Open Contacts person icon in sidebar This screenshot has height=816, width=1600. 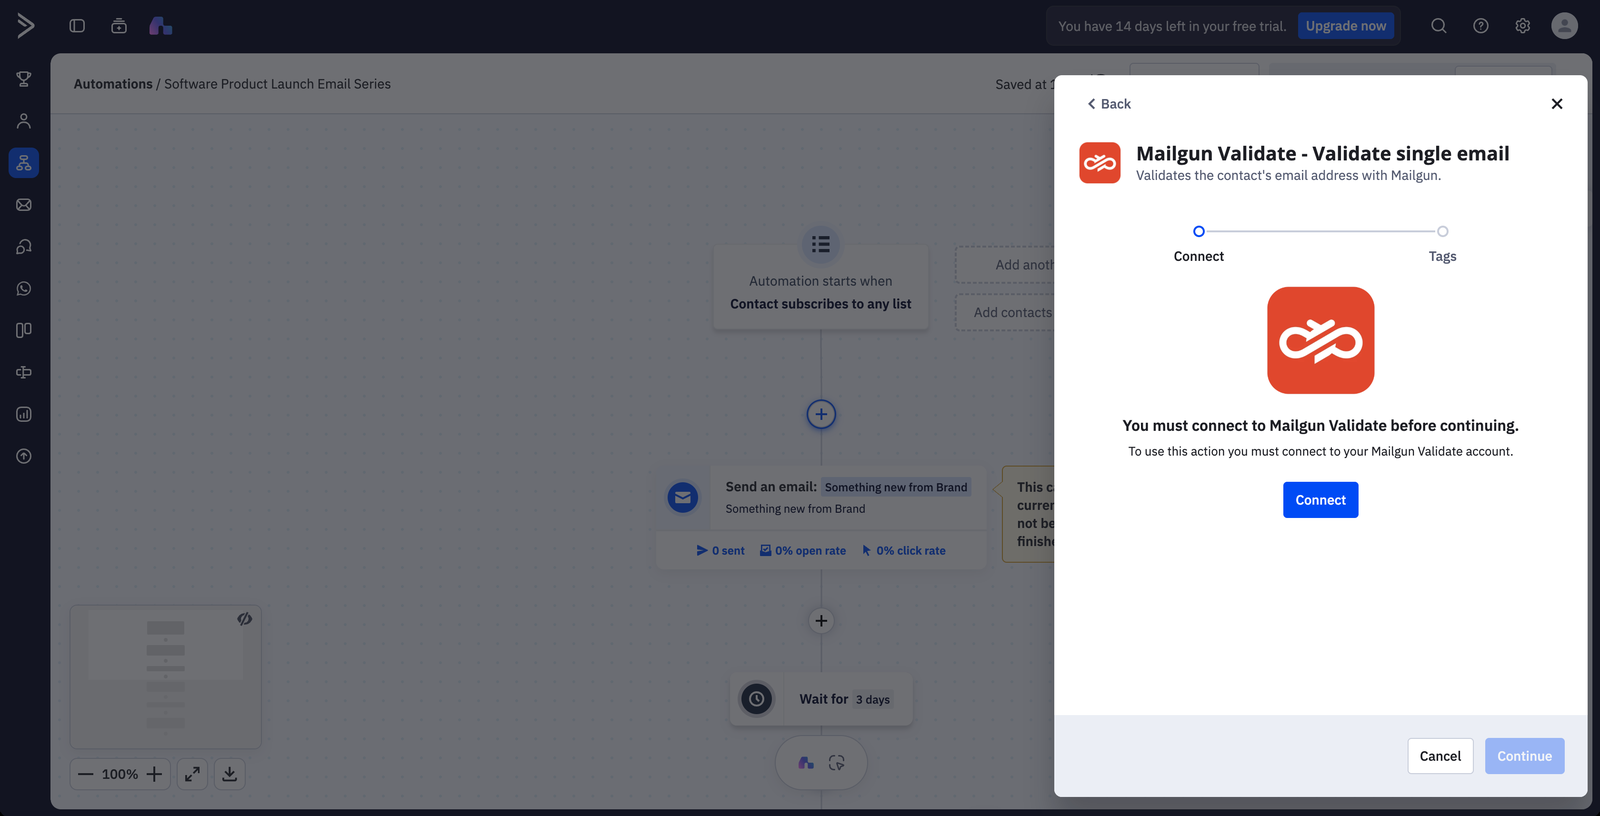(24, 121)
